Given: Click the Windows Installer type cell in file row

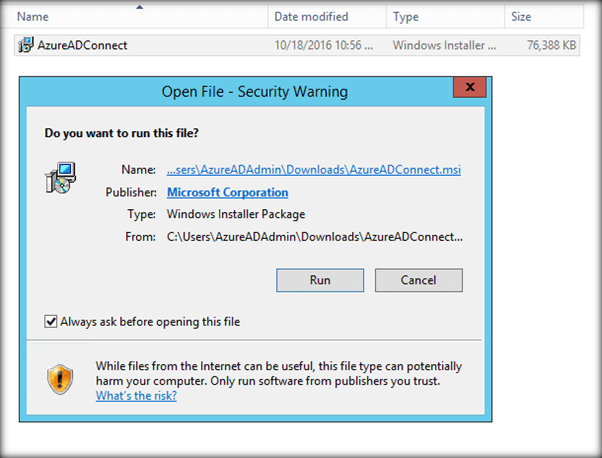Looking at the screenshot, I should click(445, 45).
